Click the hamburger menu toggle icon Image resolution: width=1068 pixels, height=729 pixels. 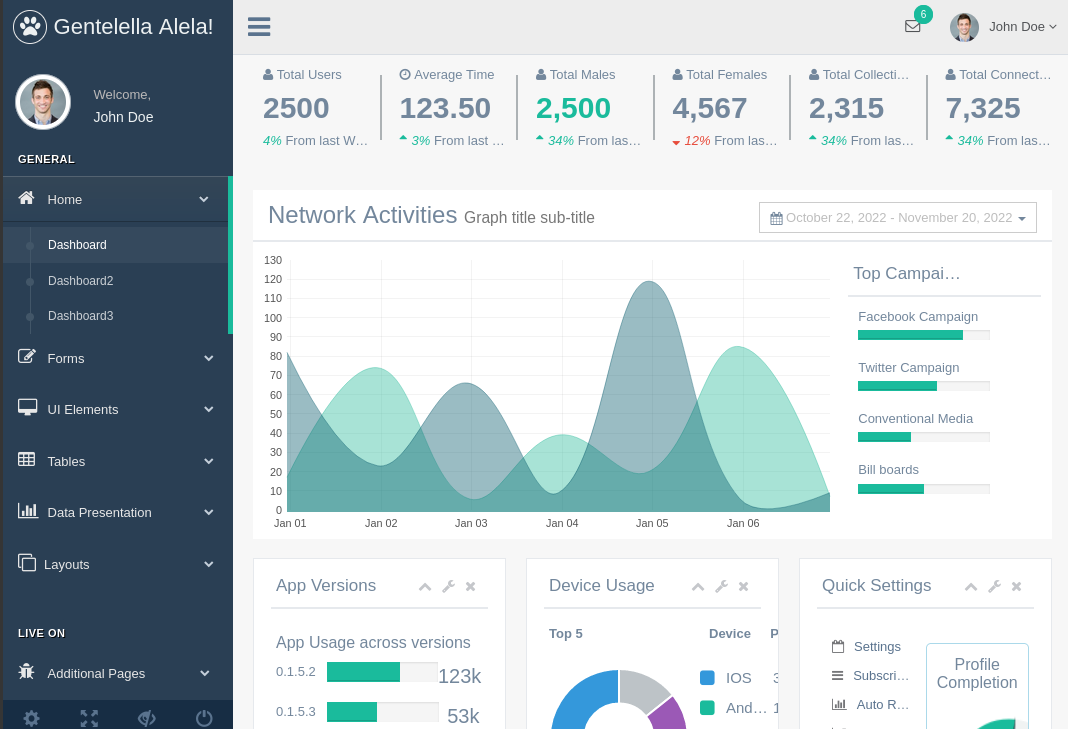click(x=259, y=27)
